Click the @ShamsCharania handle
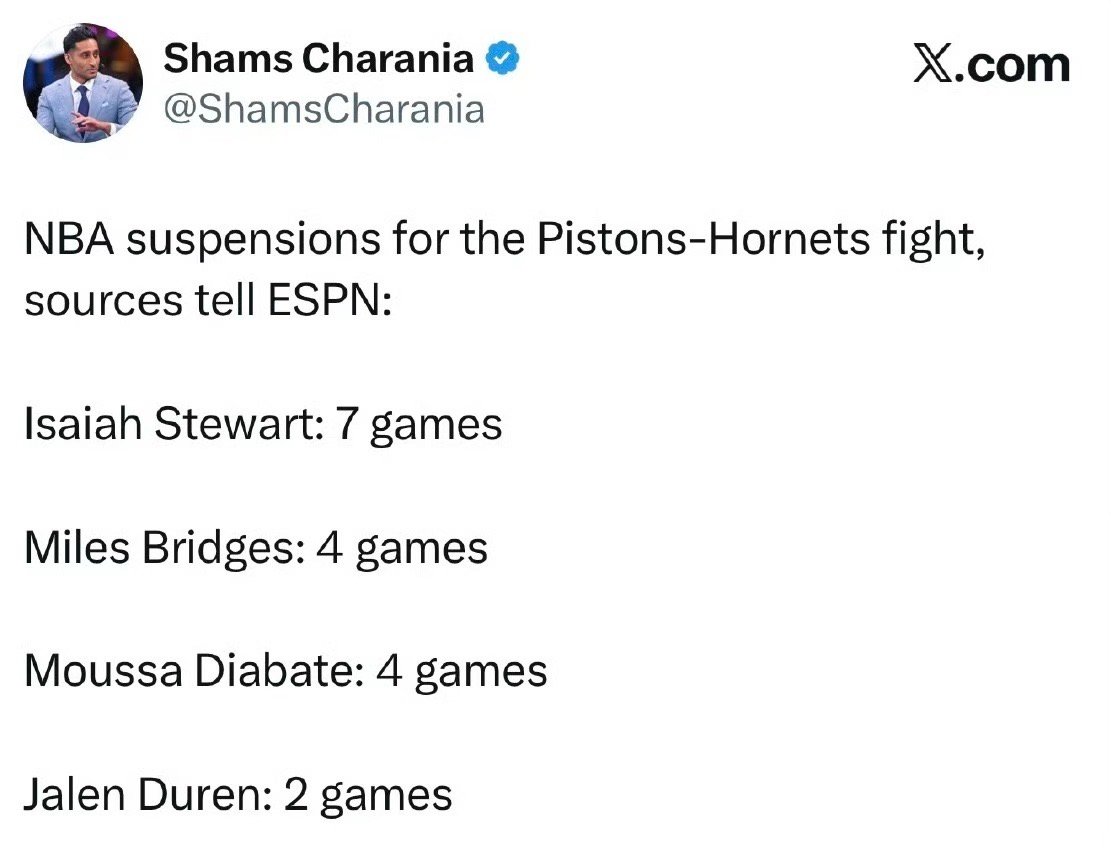Image resolution: width=1111 pixels, height=848 pixels. (x=324, y=108)
